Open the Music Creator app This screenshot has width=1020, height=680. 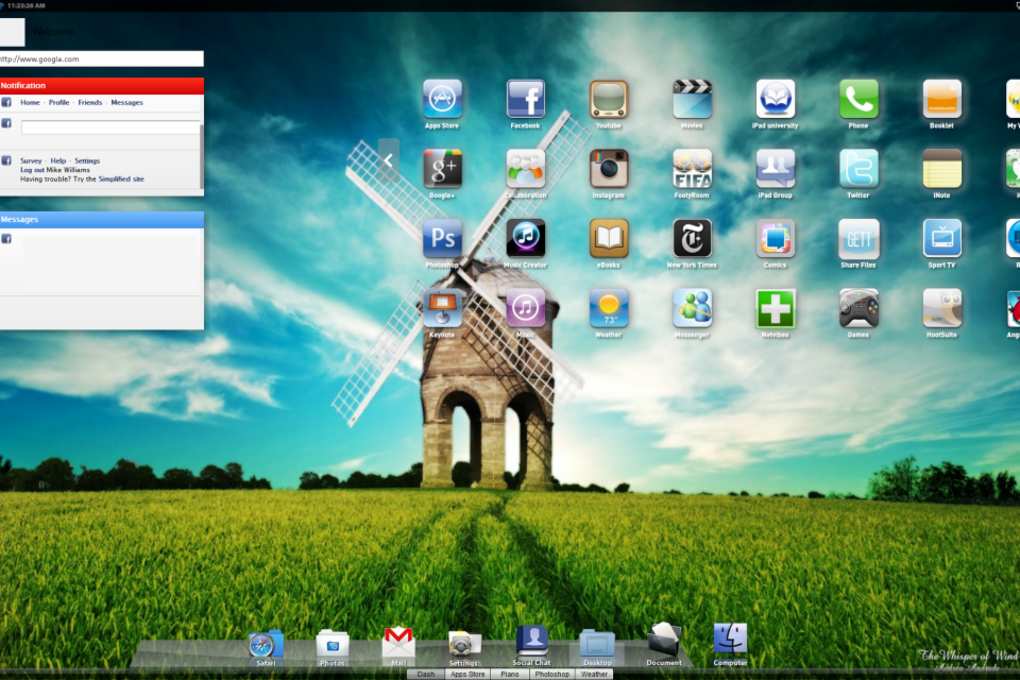[x=526, y=238]
